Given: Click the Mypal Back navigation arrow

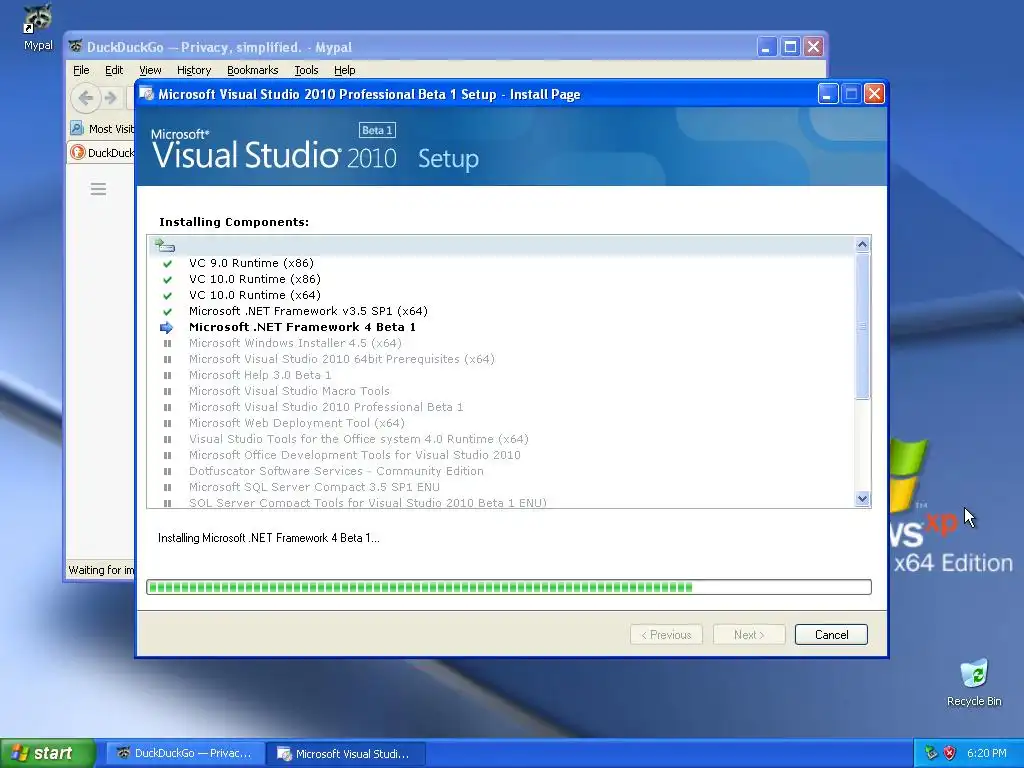Looking at the screenshot, I should coord(86,98).
